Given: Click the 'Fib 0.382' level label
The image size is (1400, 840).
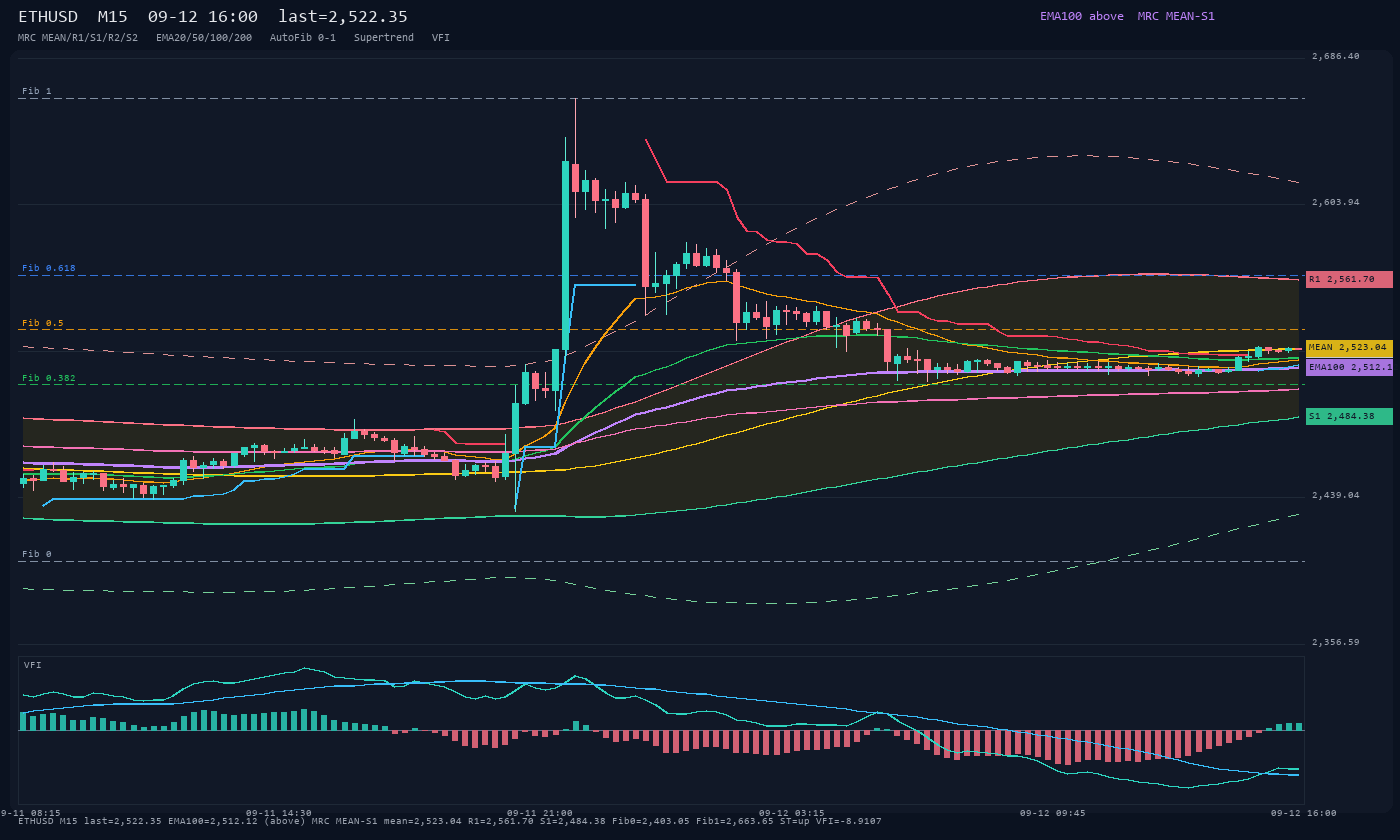Looking at the screenshot, I should pos(49,378).
